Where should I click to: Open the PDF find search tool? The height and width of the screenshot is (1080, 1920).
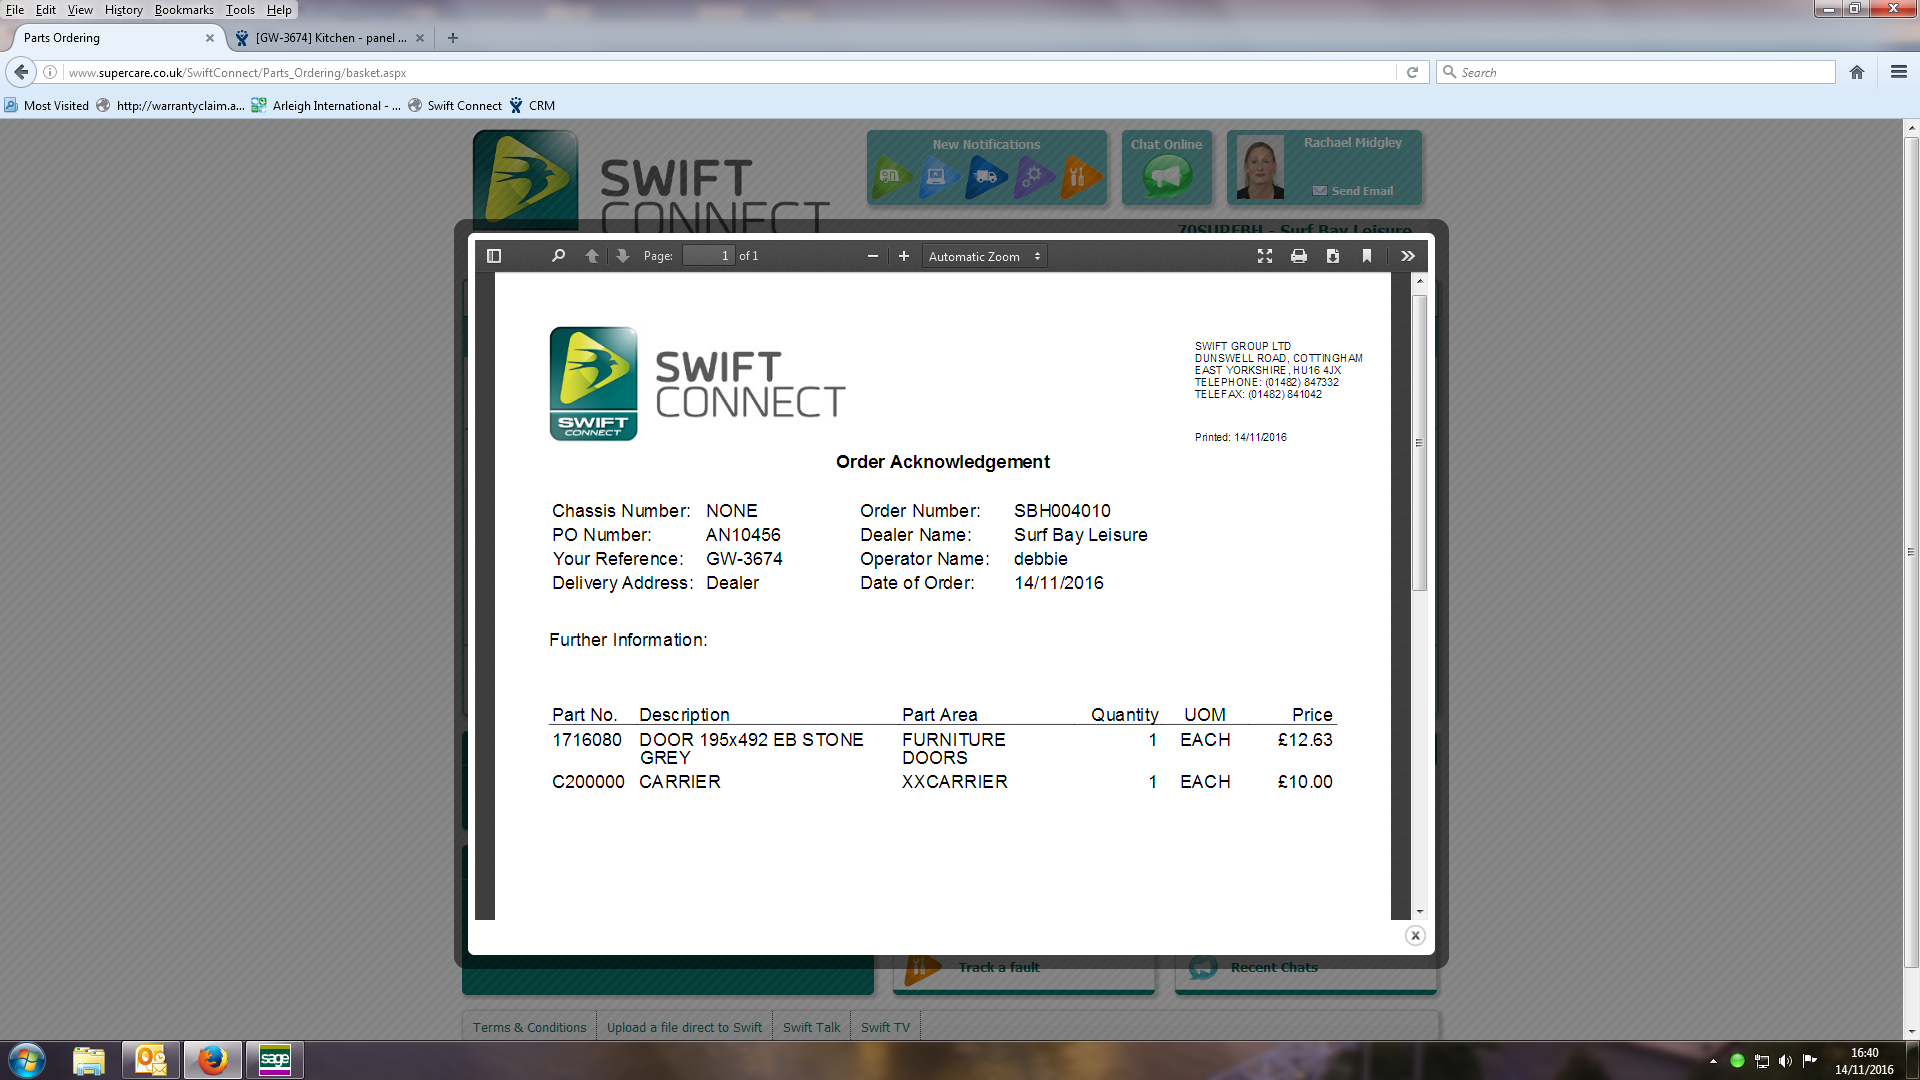[558, 256]
